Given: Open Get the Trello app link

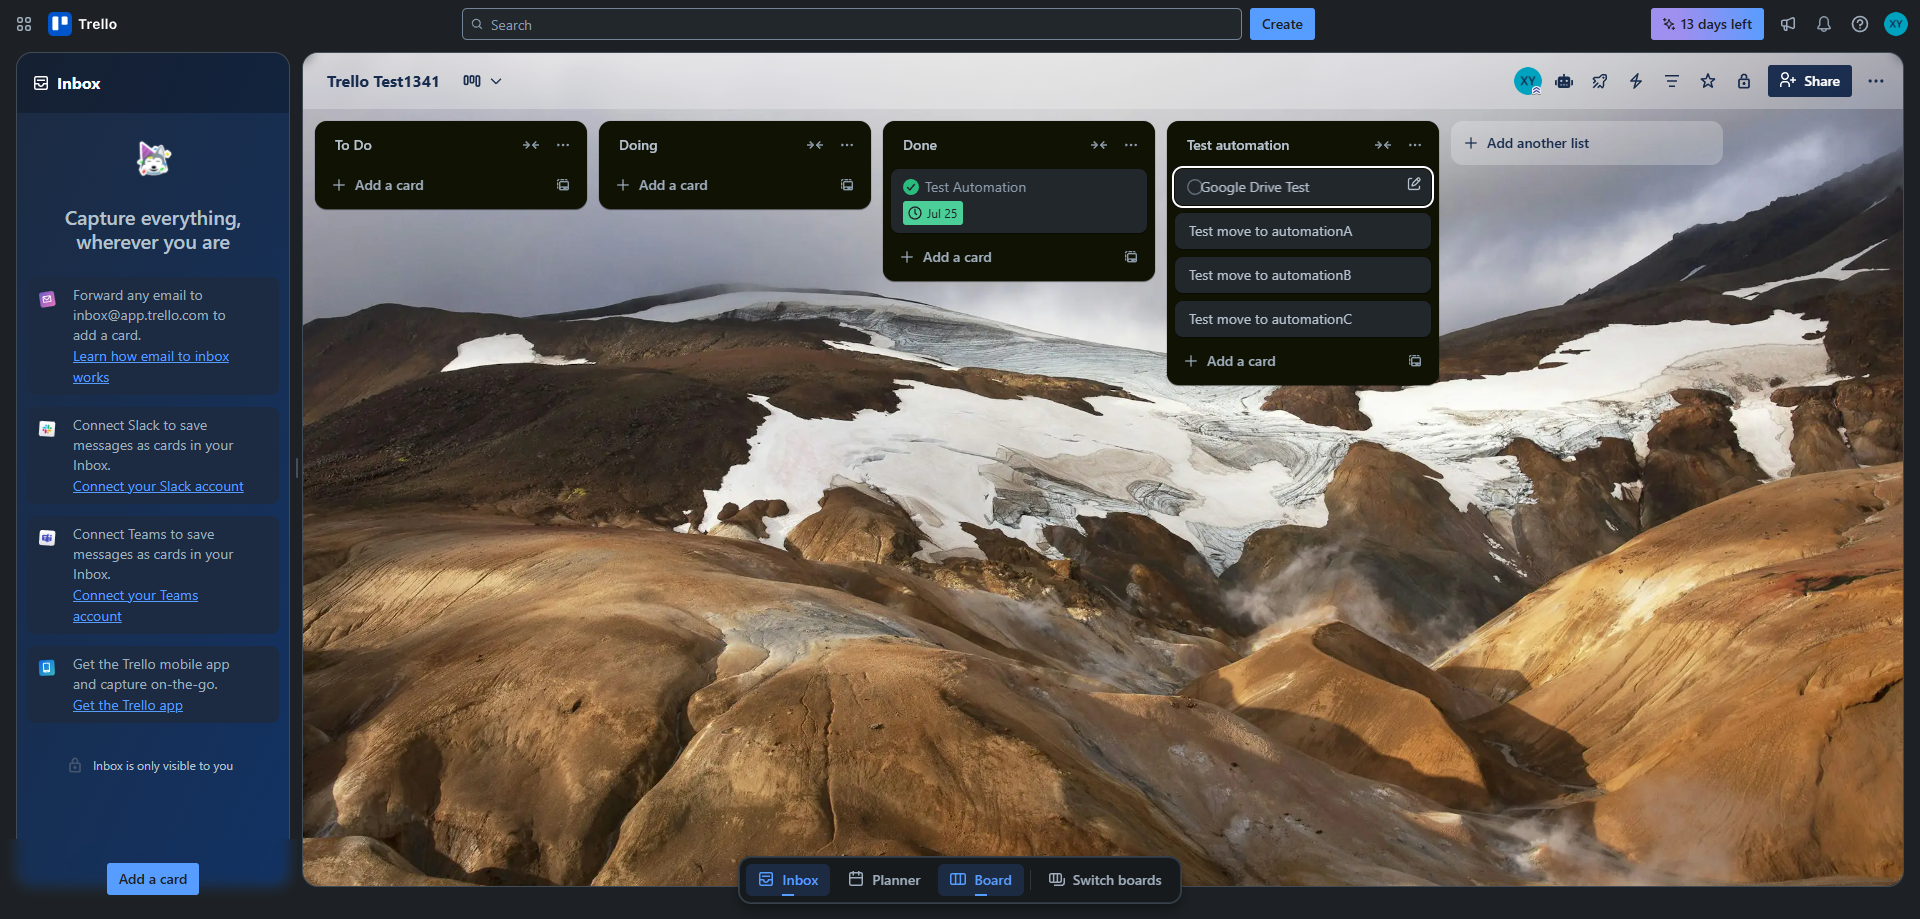Looking at the screenshot, I should point(128,705).
